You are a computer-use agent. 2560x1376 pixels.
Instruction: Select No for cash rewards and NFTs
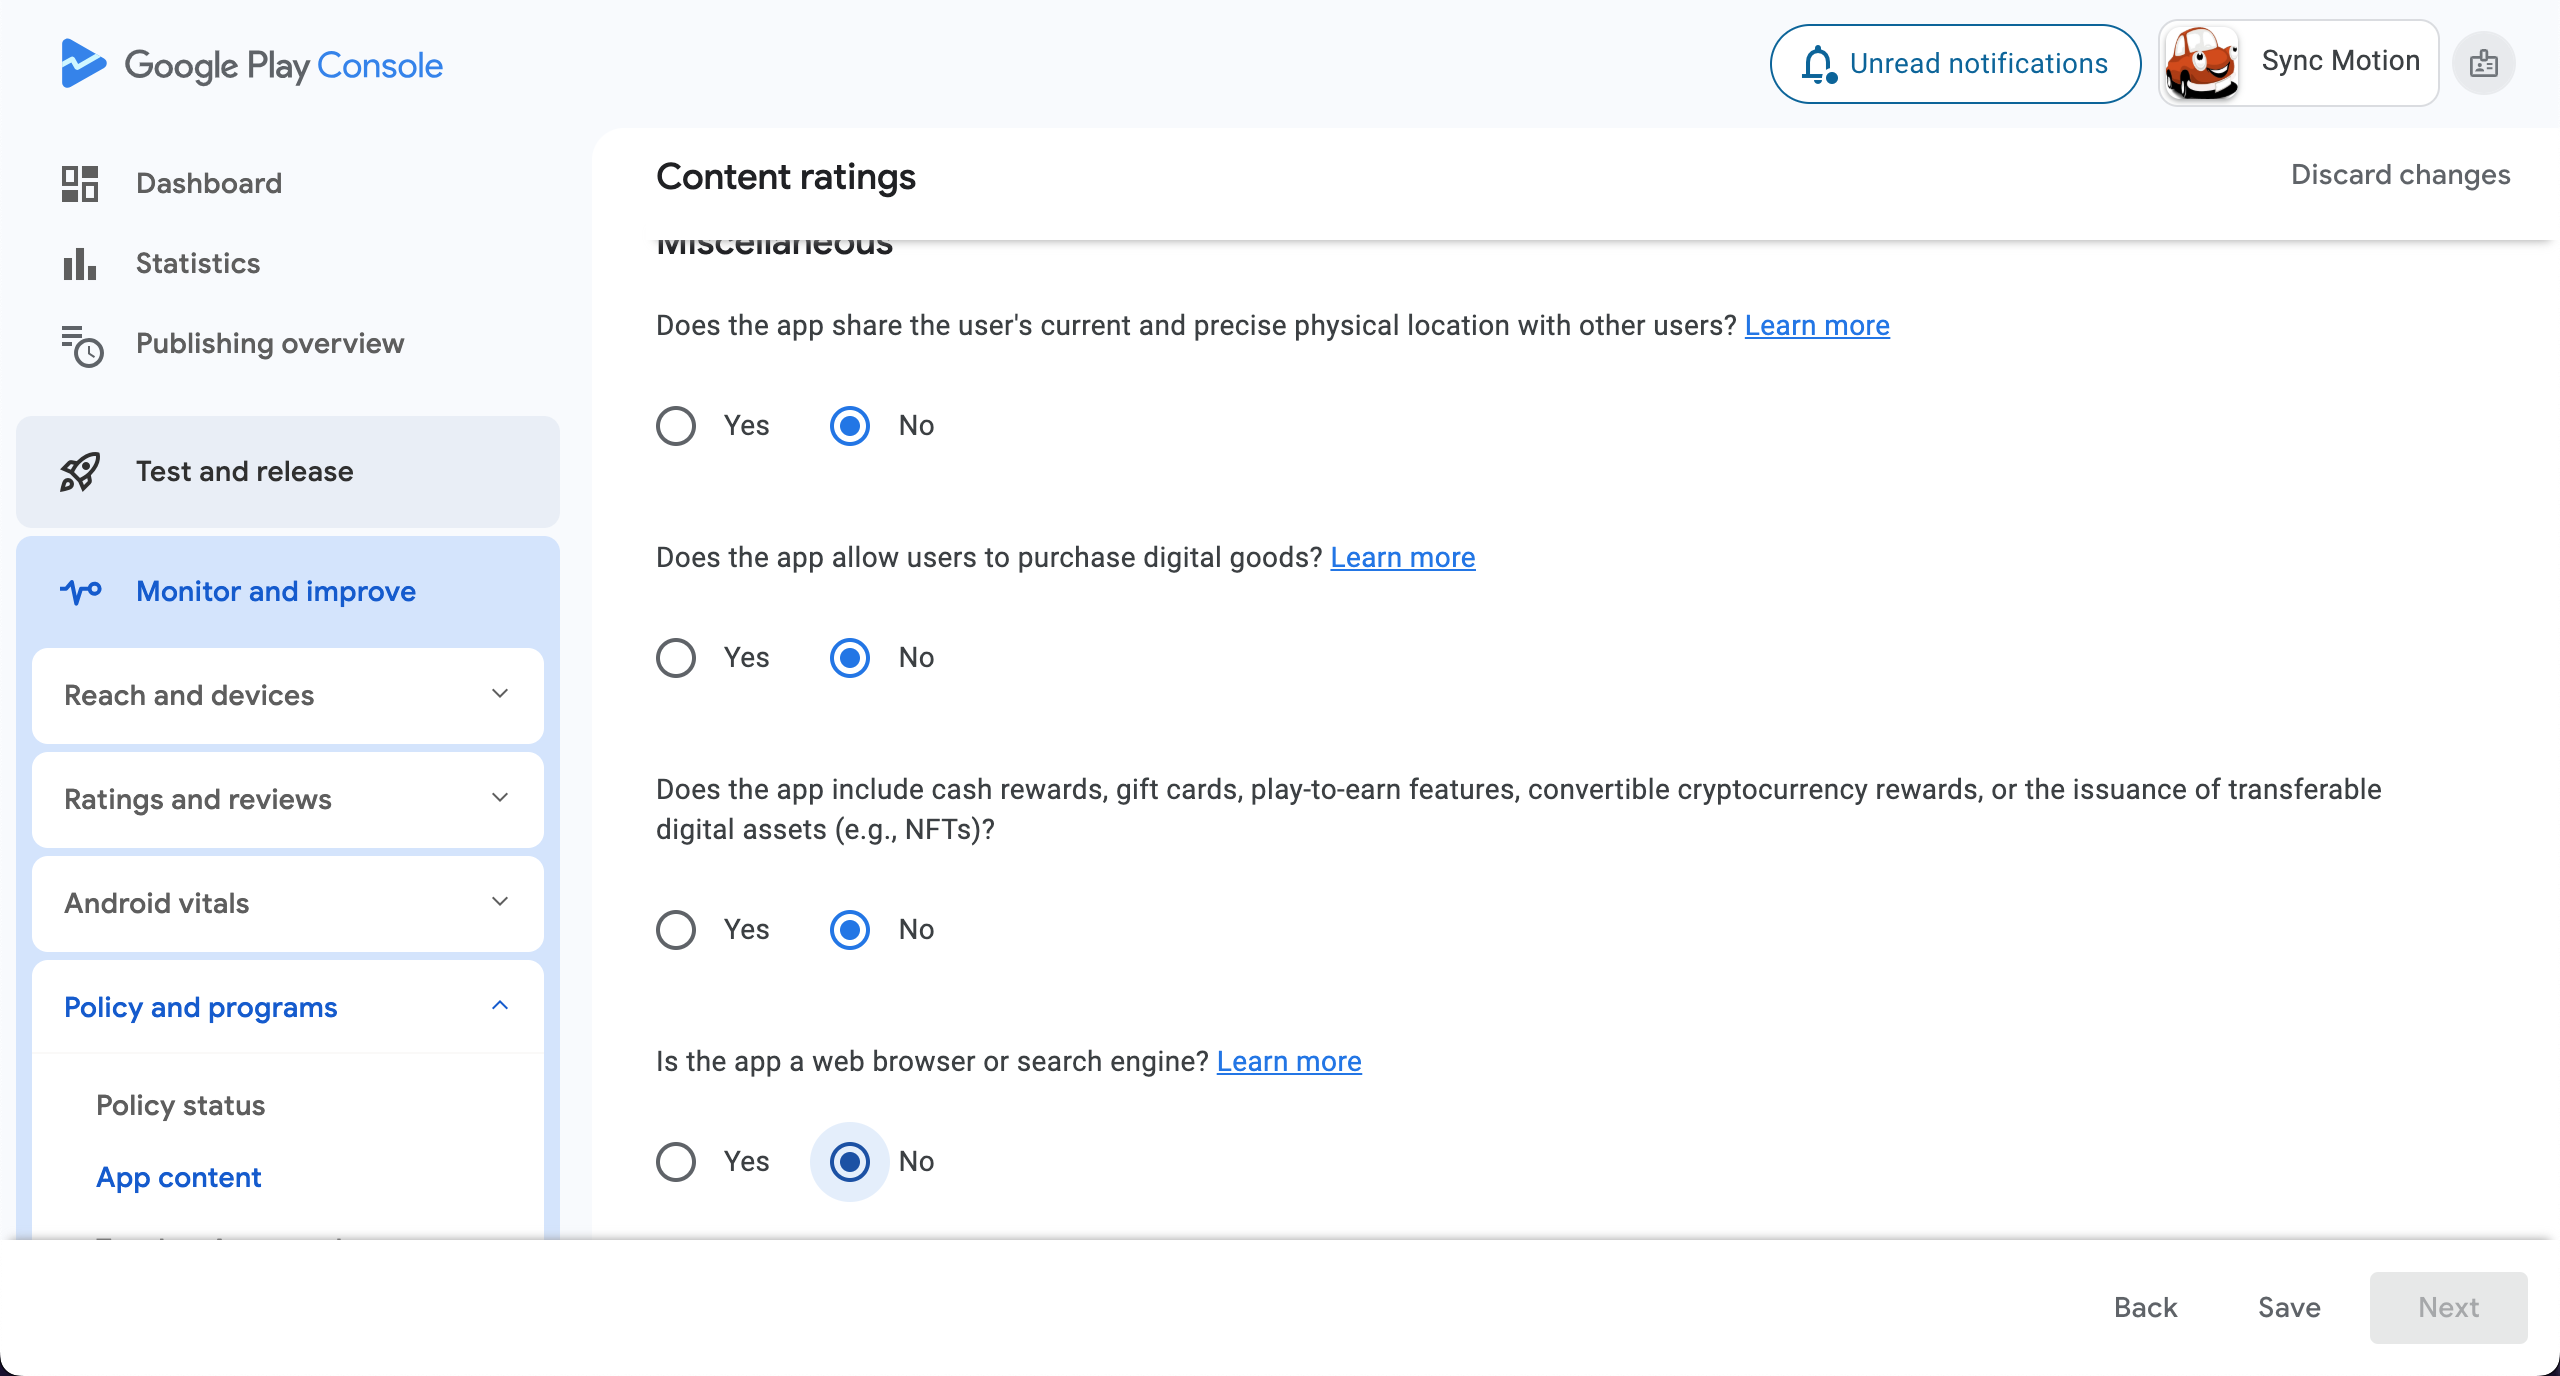point(850,930)
